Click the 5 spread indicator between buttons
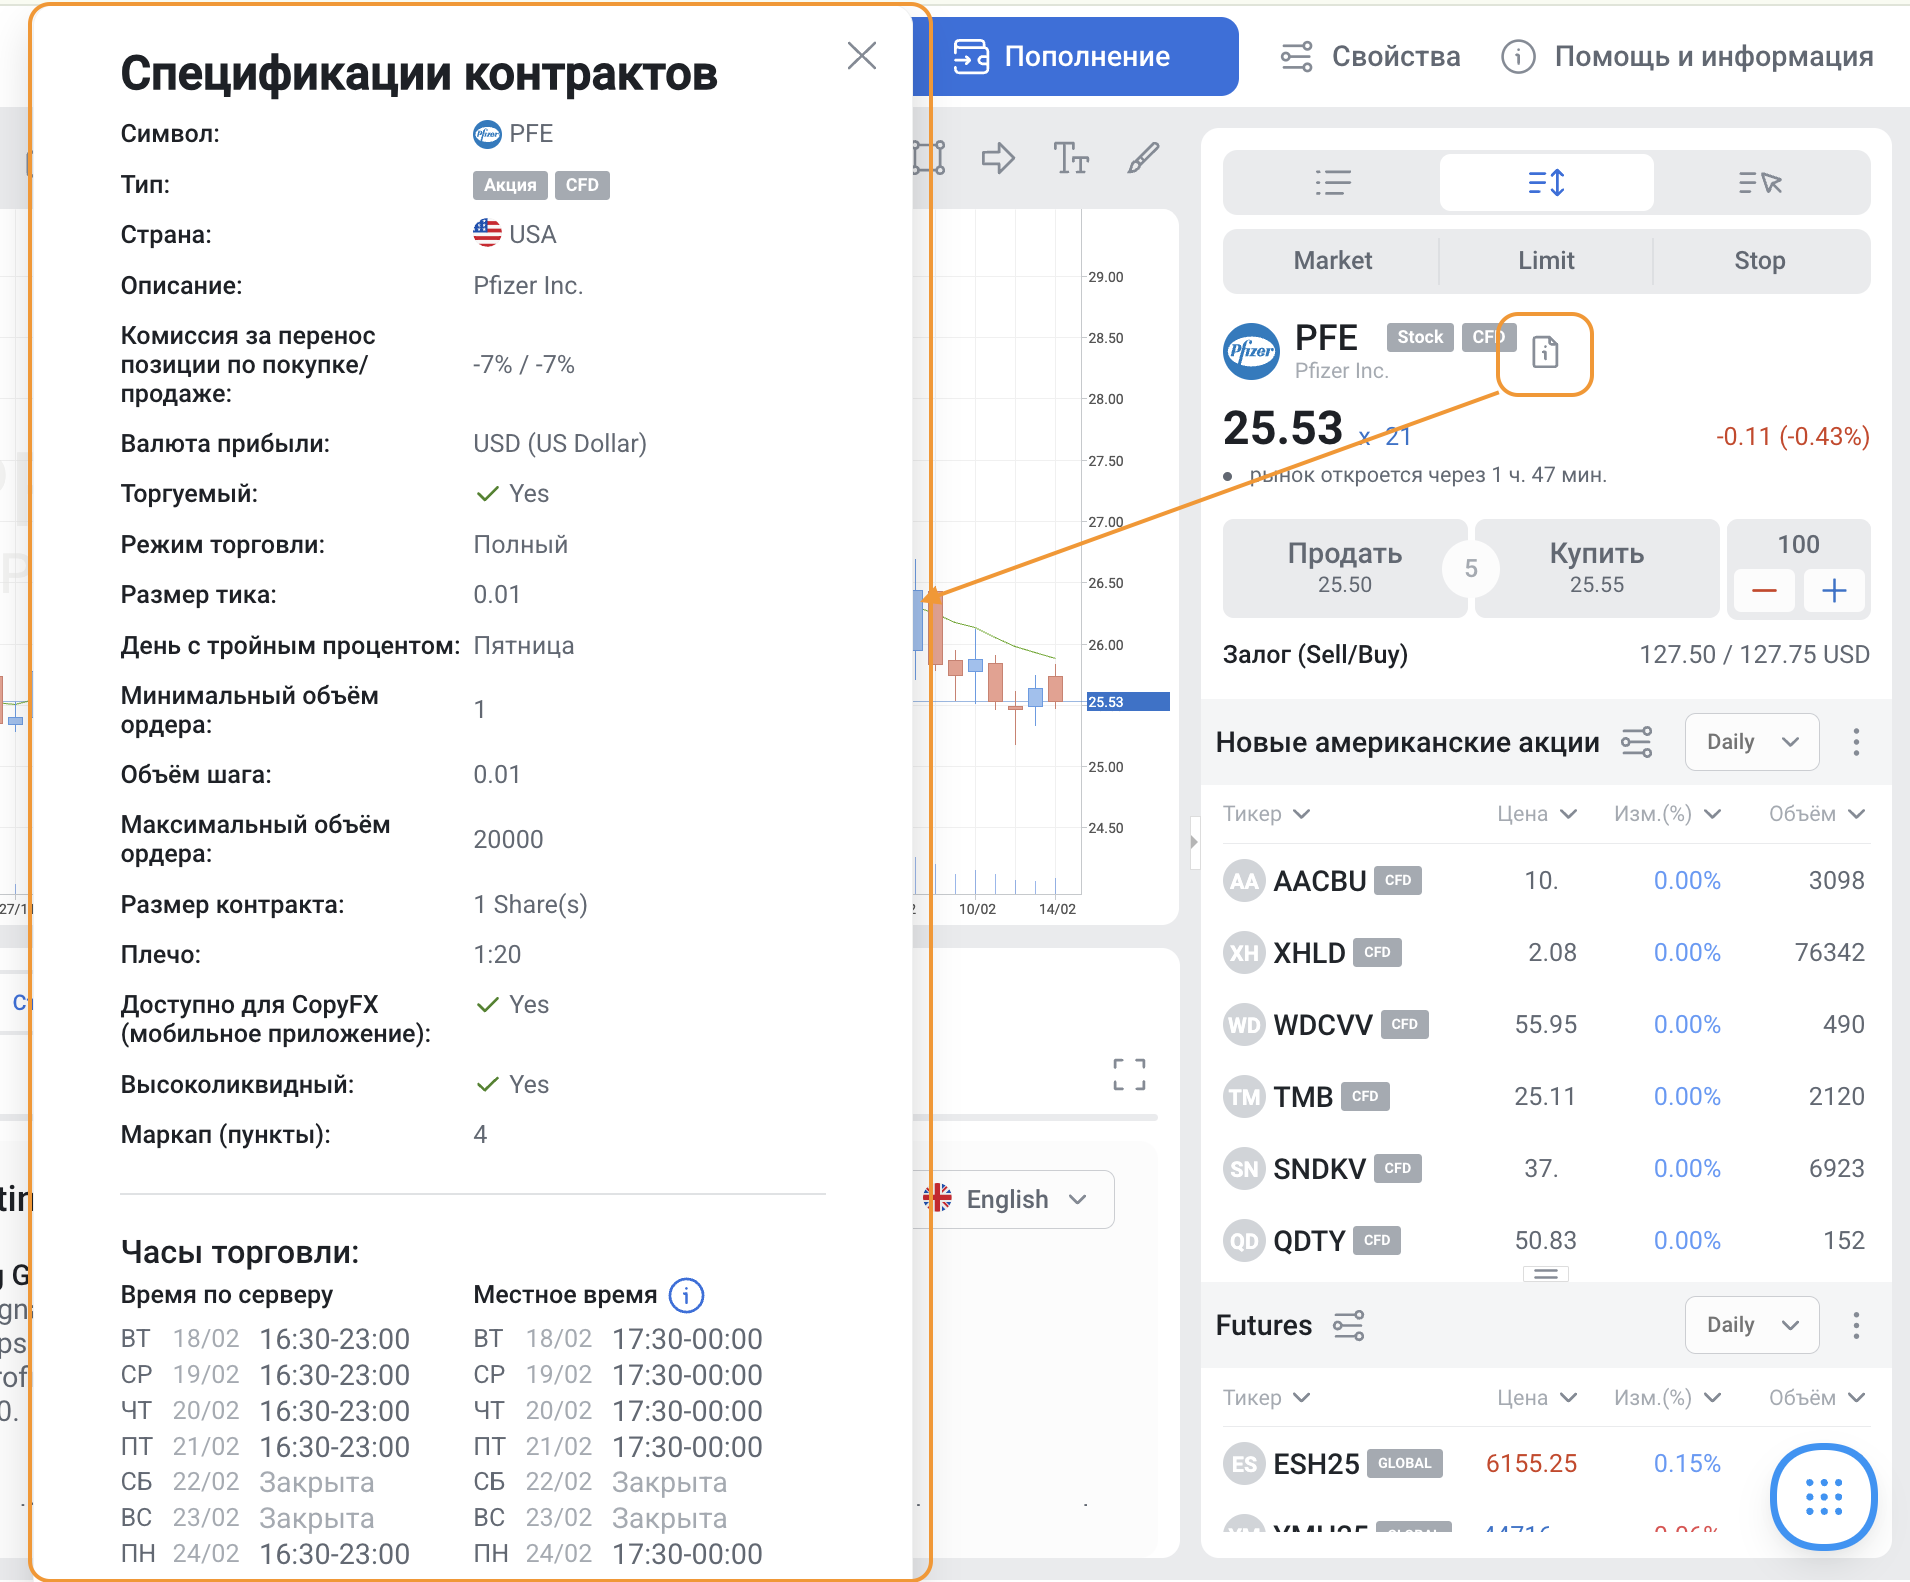 tap(1471, 568)
